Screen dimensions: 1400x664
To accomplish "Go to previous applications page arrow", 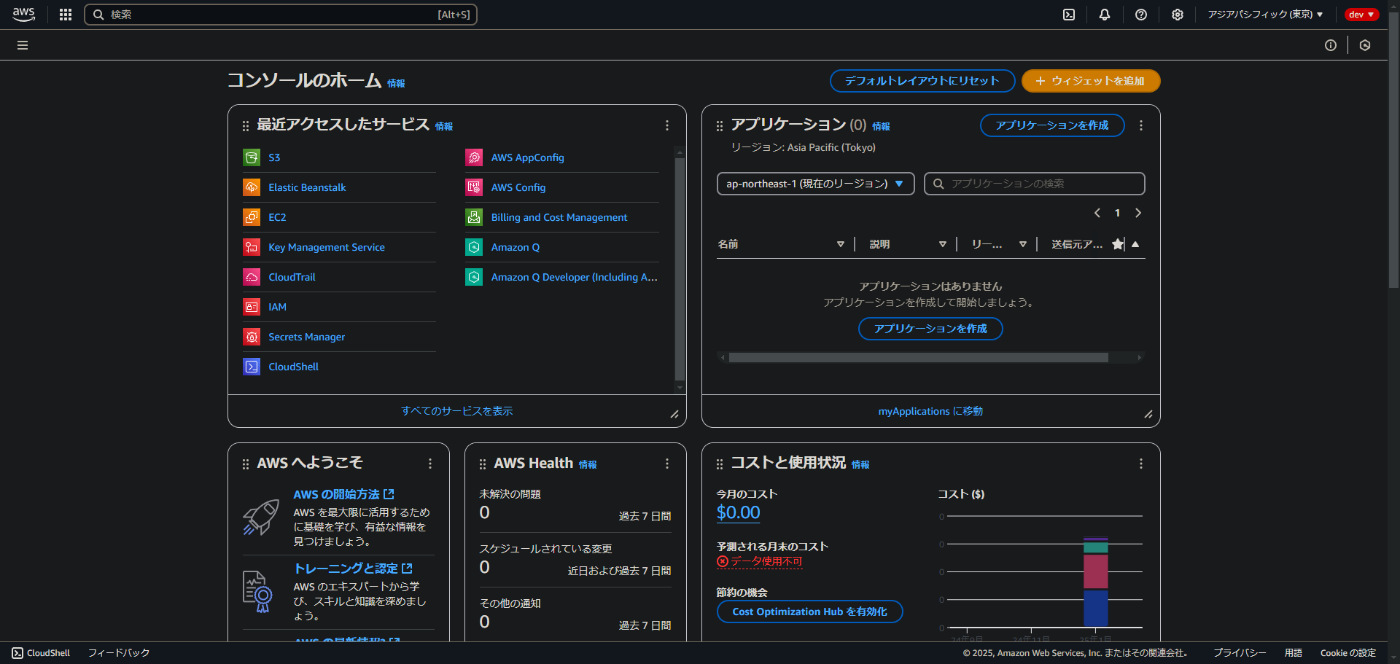I will pos(1097,213).
